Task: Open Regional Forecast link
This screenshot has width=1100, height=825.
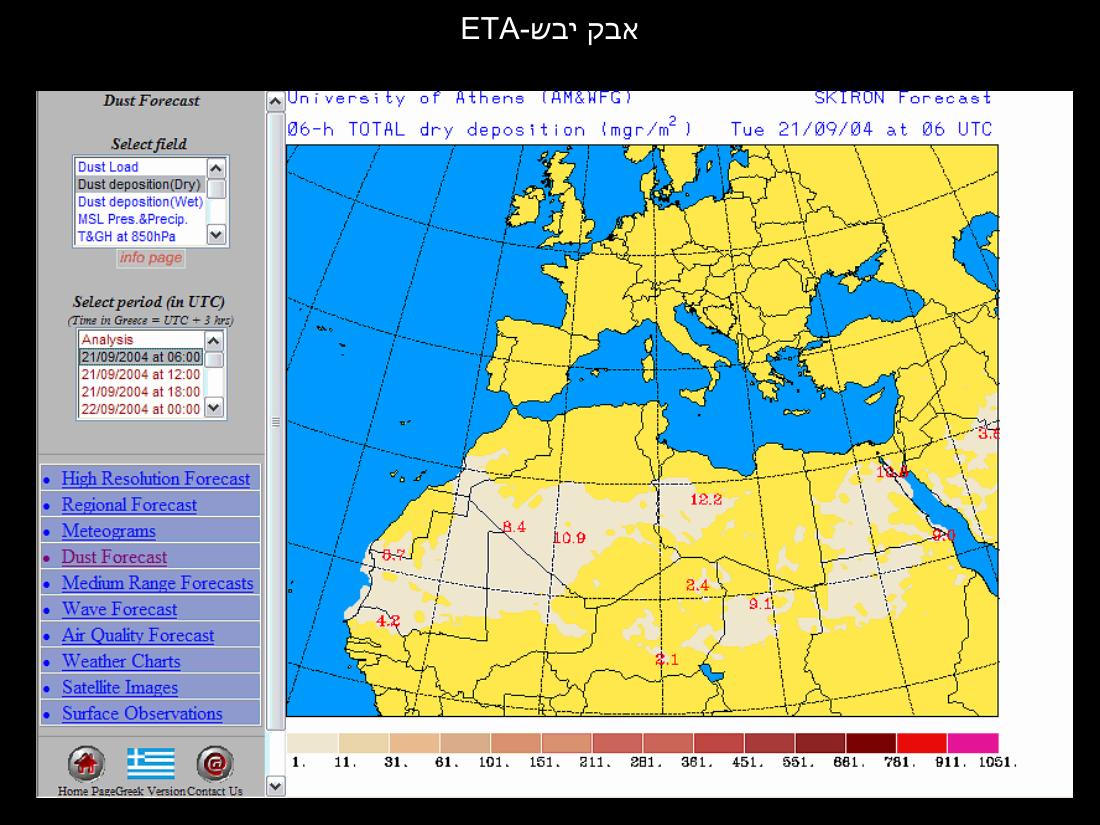Action: (x=129, y=504)
